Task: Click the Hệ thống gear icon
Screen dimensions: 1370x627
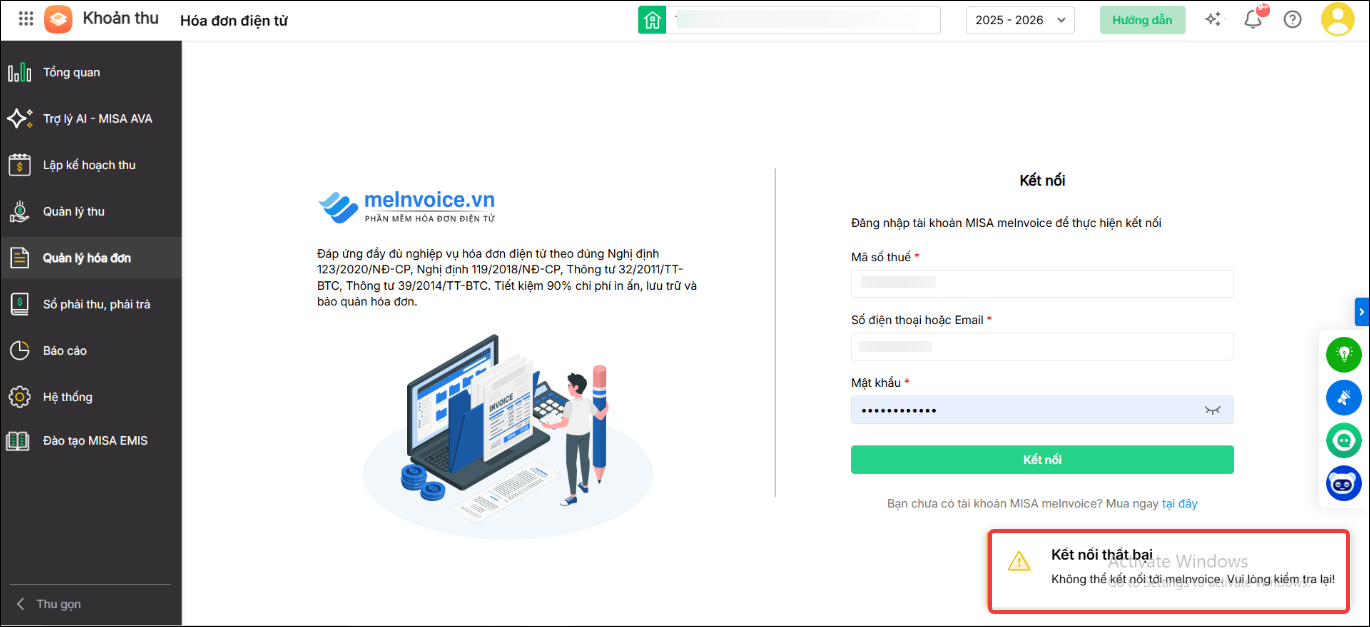Action: click(19, 397)
